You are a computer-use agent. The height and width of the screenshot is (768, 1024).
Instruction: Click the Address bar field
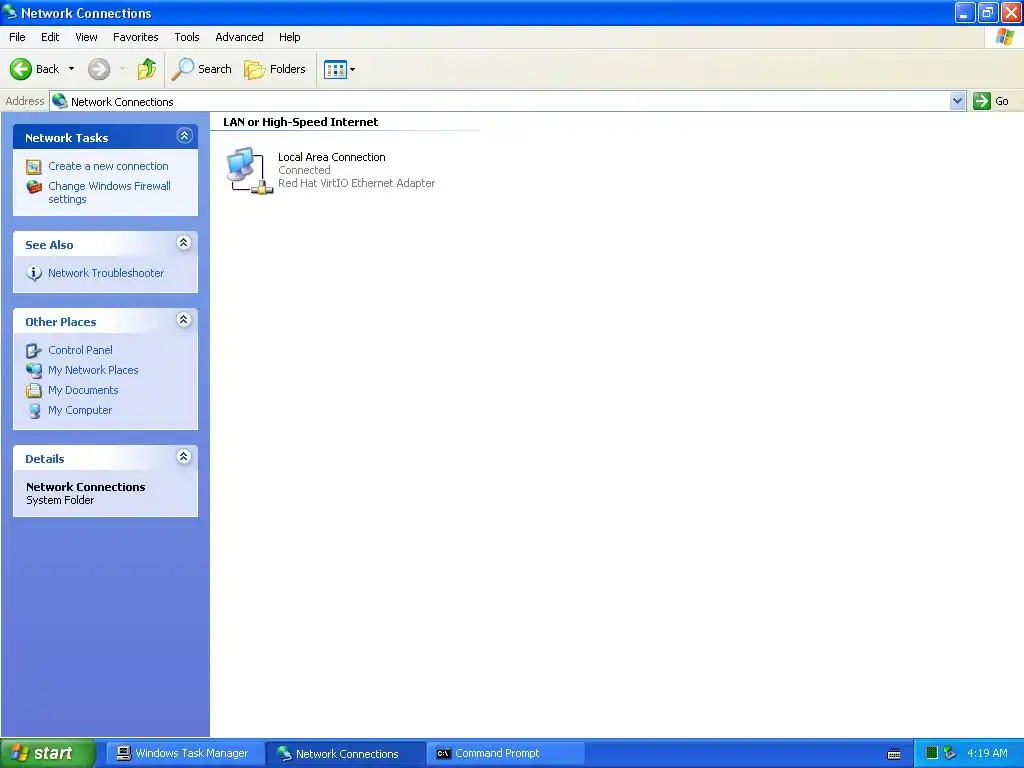coord(500,101)
